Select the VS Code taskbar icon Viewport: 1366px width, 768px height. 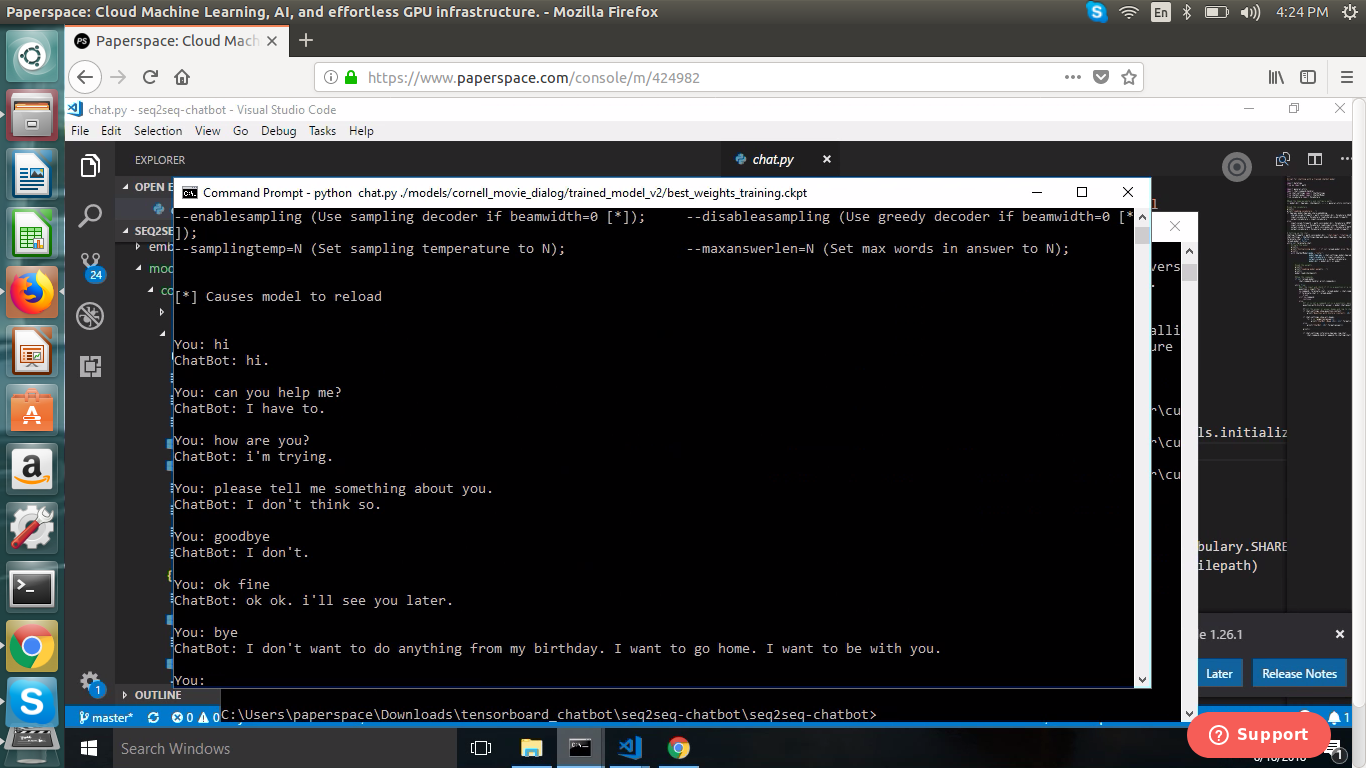(x=629, y=748)
